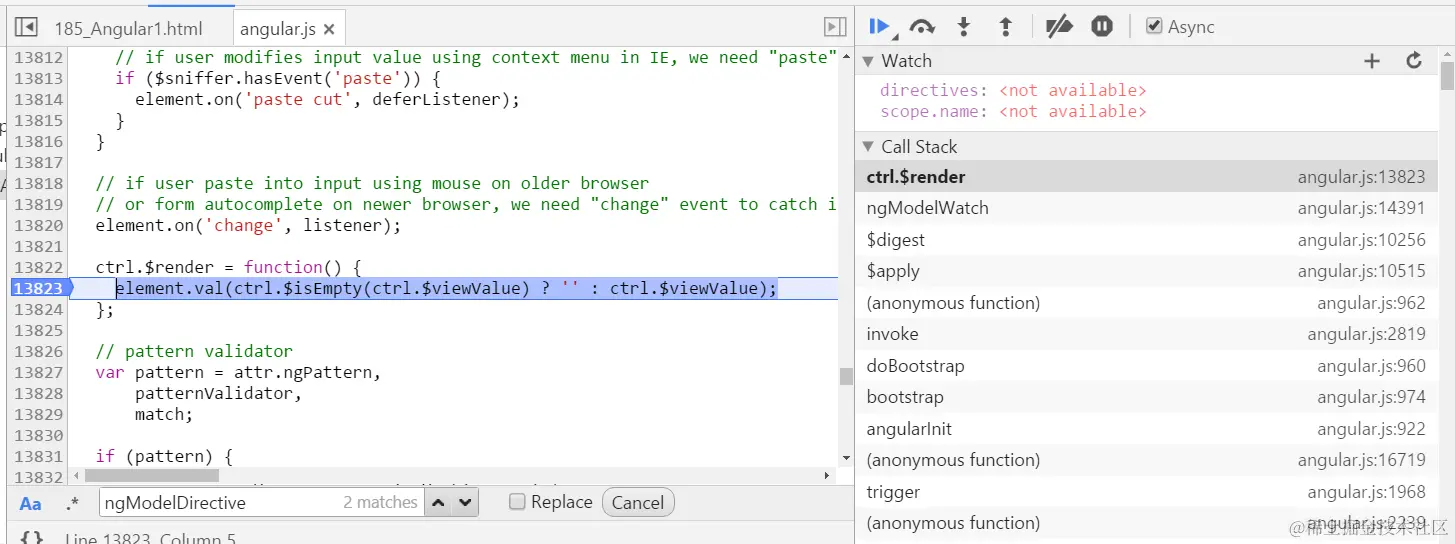Add a new watch expression
The image size is (1455, 544).
[1372, 61]
